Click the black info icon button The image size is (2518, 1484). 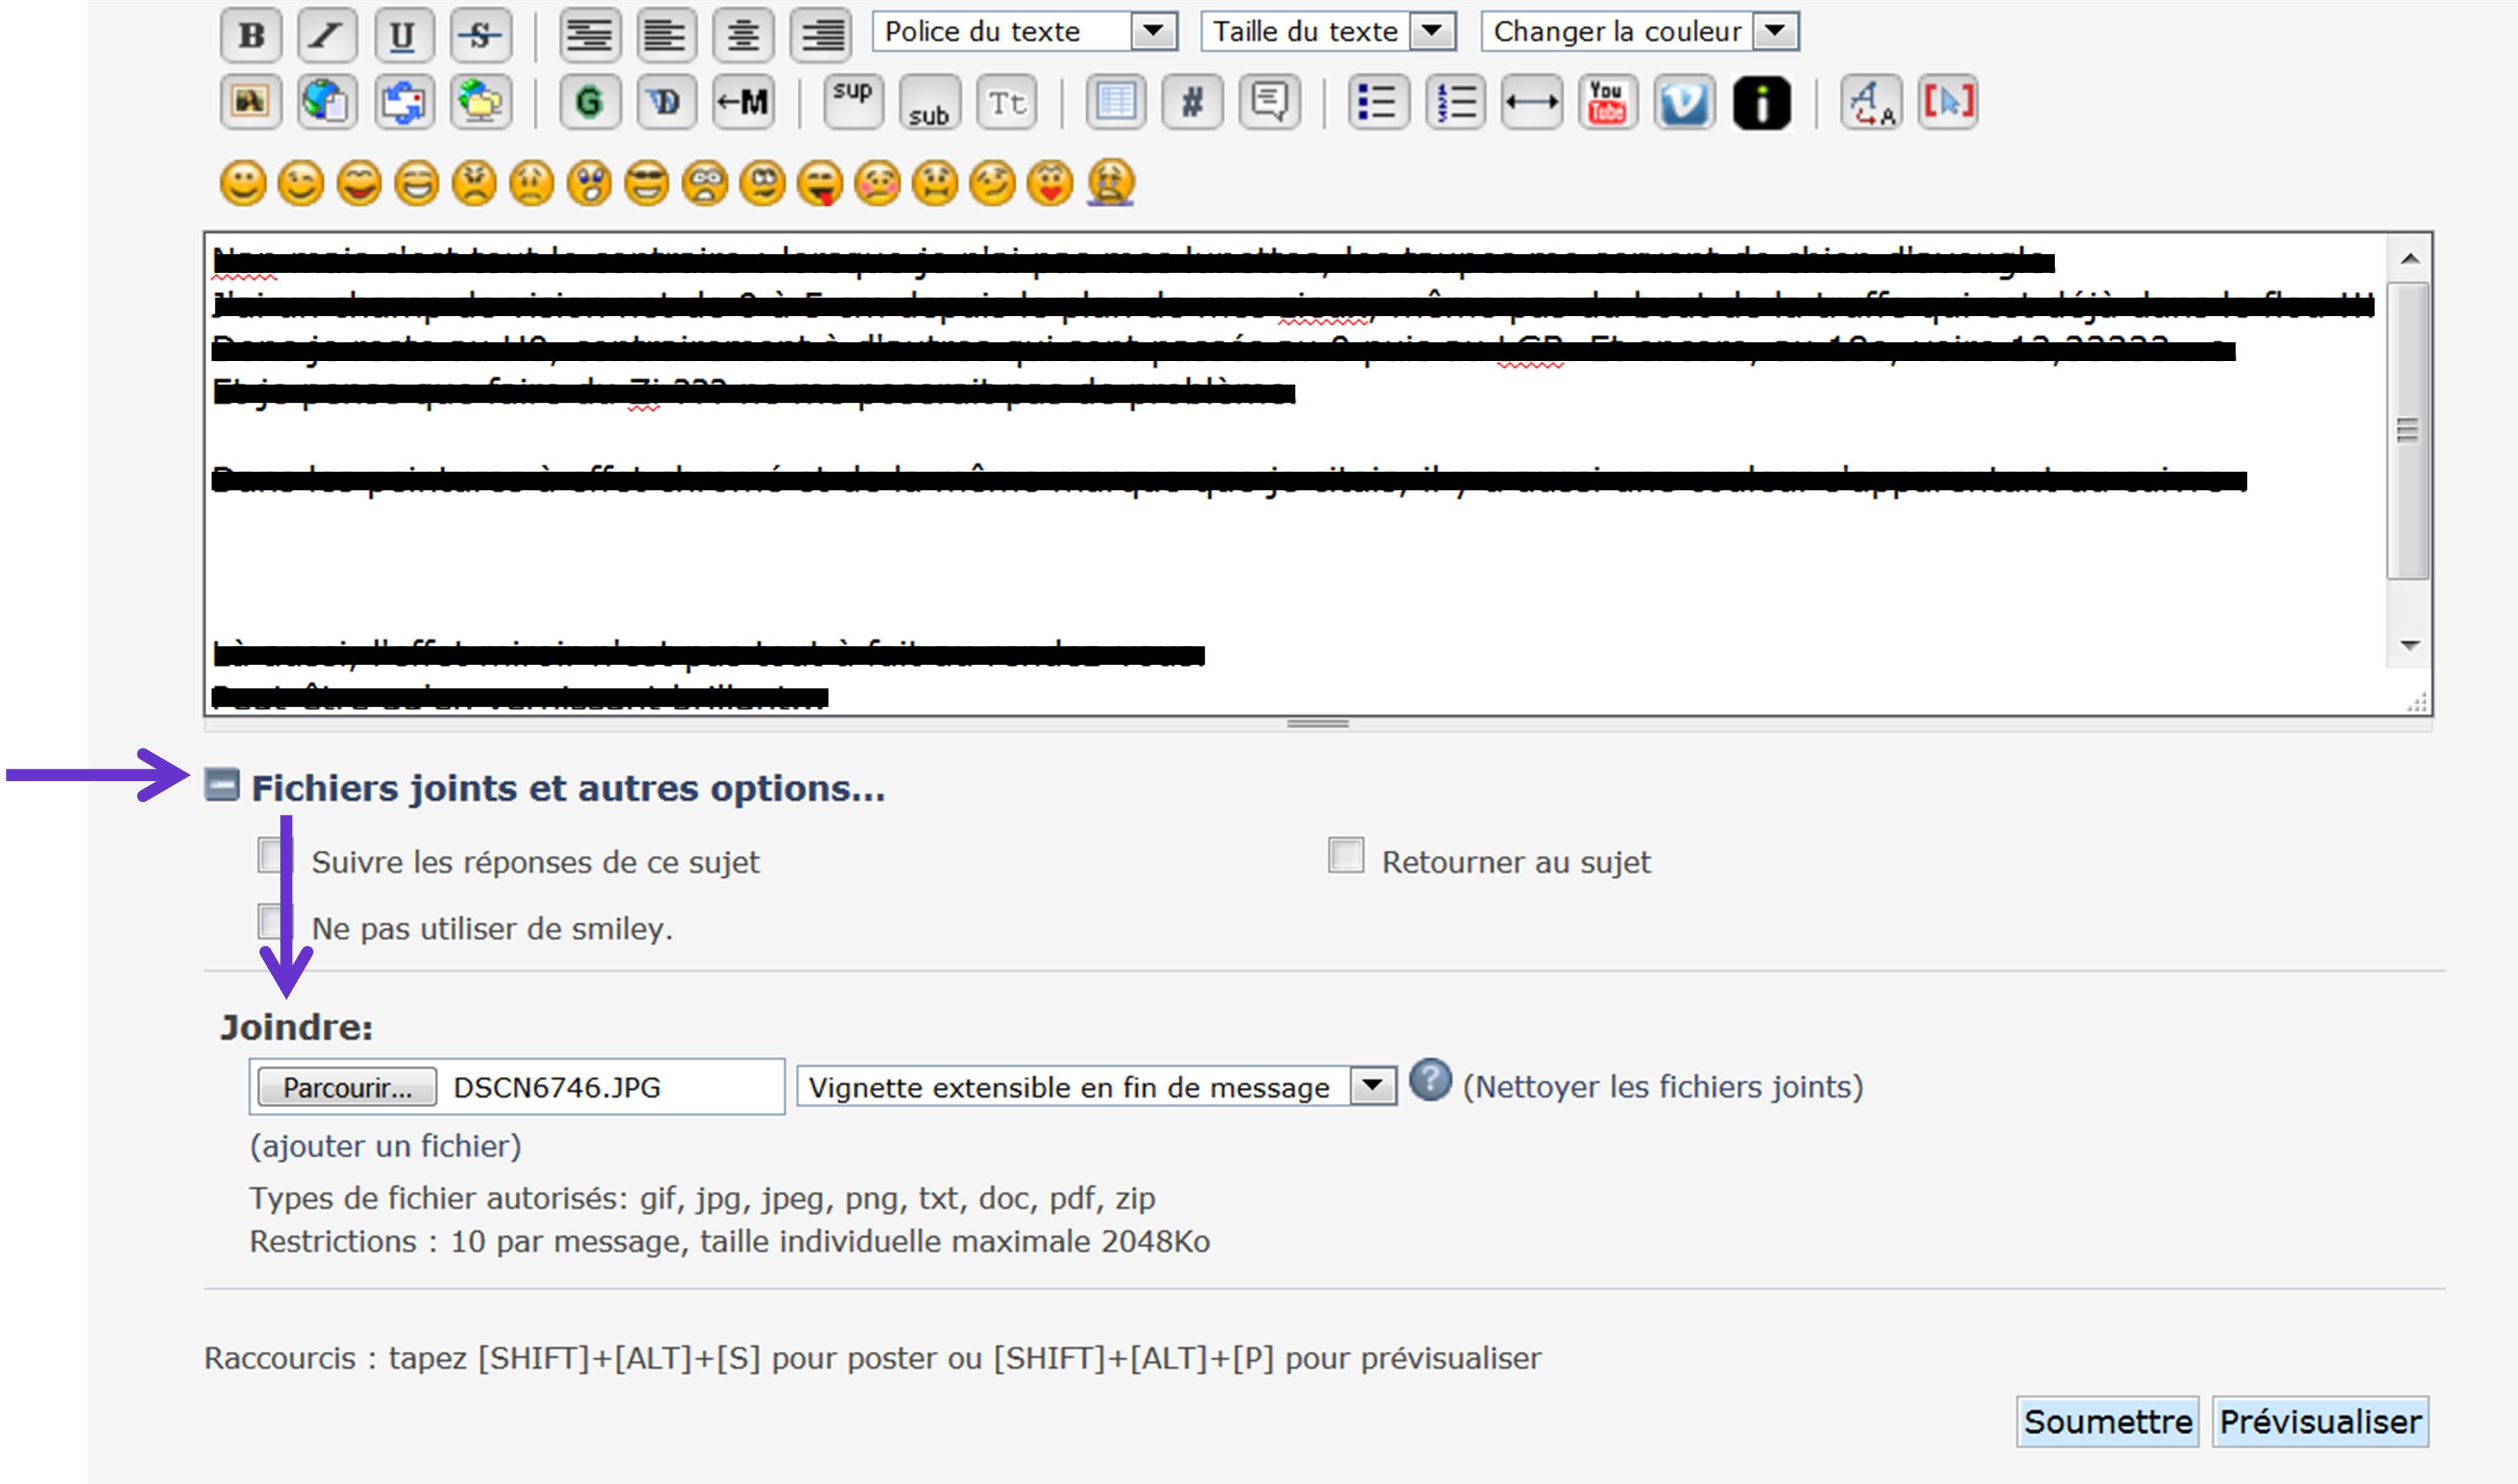pyautogui.click(x=1762, y=102)
